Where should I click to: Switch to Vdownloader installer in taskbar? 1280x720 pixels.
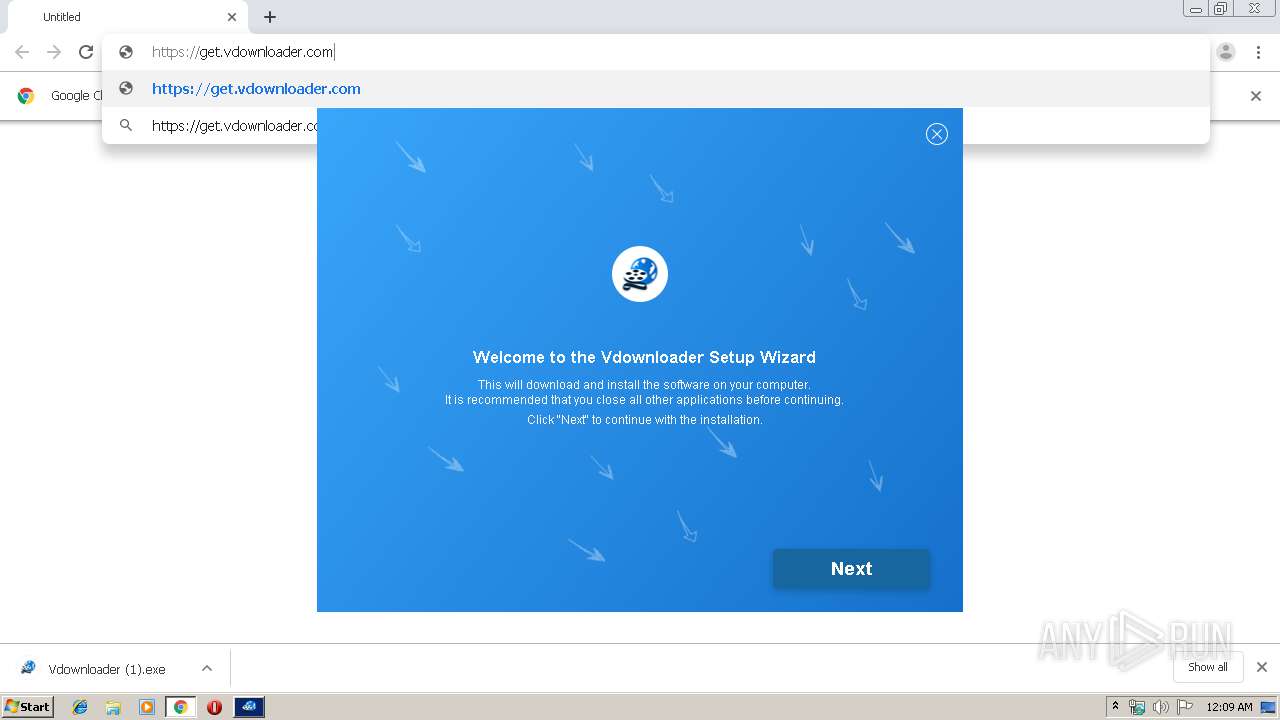point(249,707)
